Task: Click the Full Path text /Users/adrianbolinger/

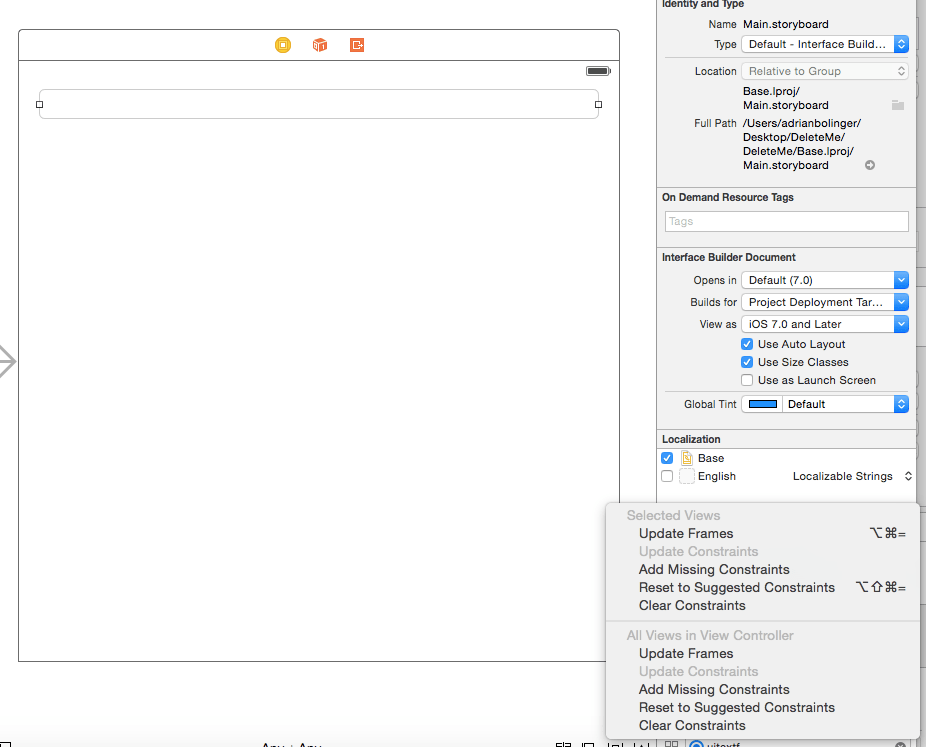Action: [x=802, y=123]
